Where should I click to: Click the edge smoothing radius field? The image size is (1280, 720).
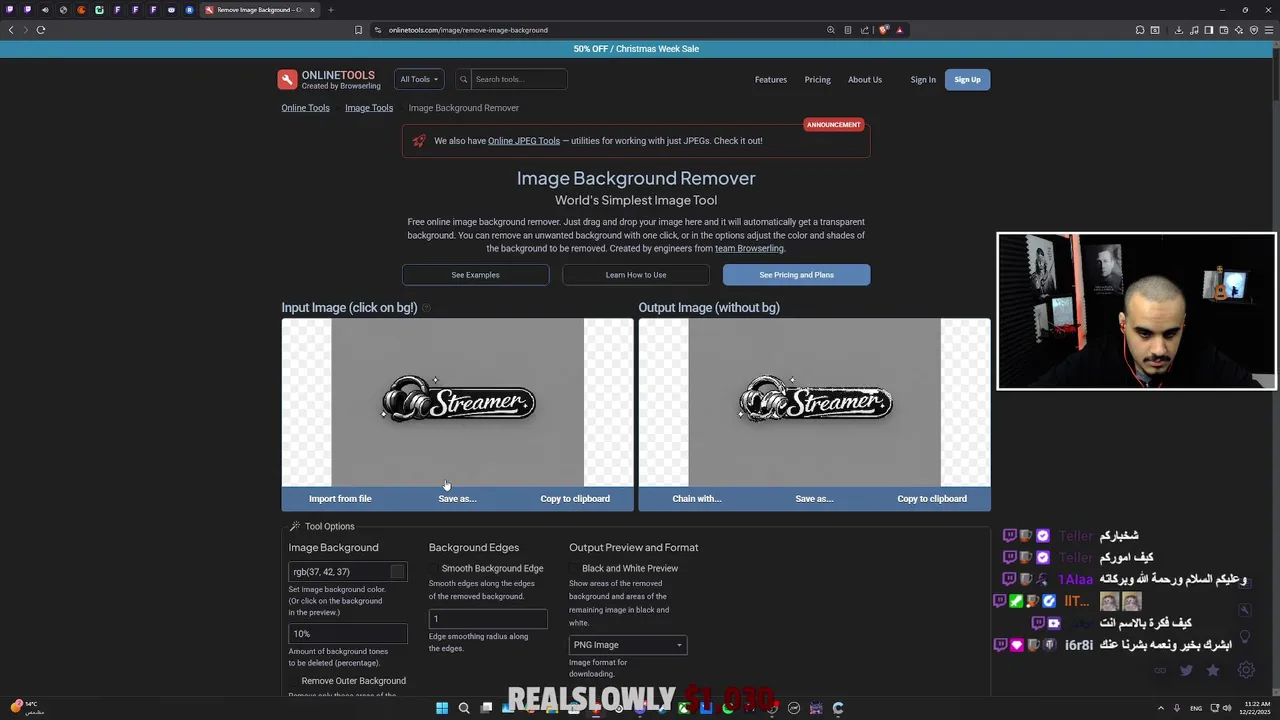(488, 619)
